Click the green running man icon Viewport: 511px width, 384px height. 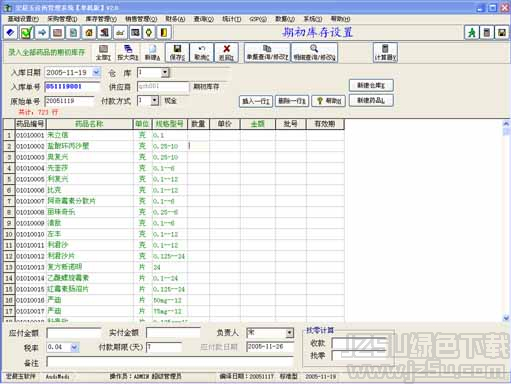pos(472,32)
